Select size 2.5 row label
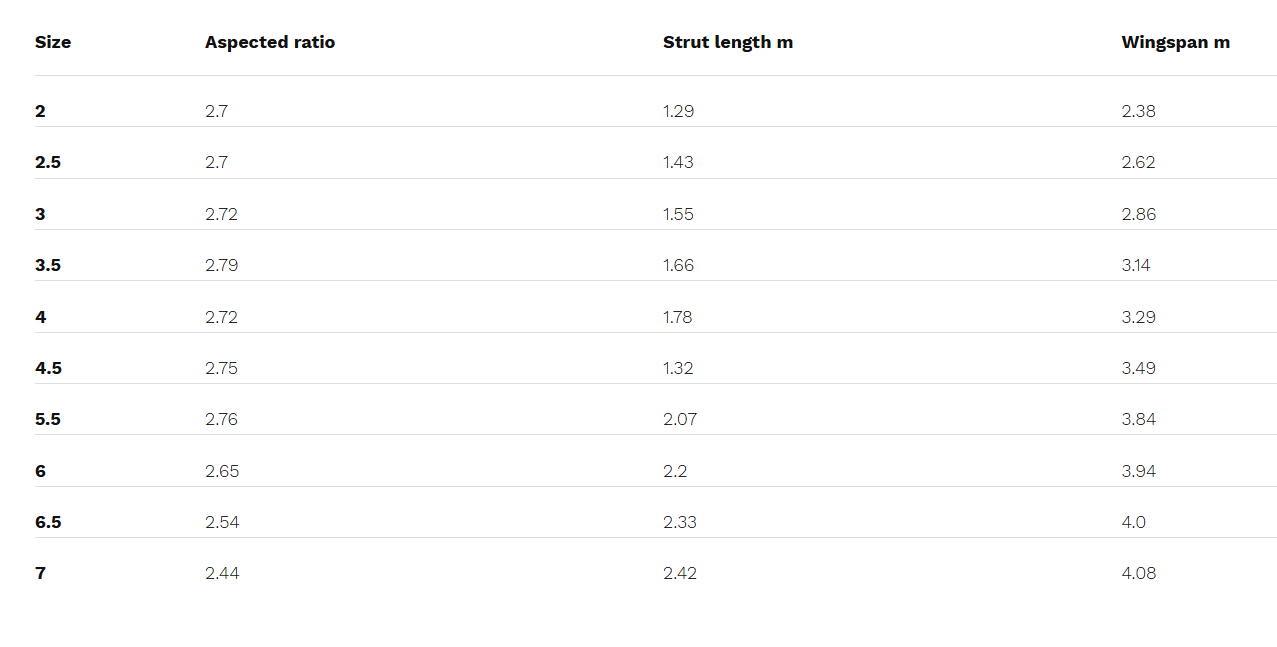This screenshot has width=1277, height=647. [x=48, y=162]
